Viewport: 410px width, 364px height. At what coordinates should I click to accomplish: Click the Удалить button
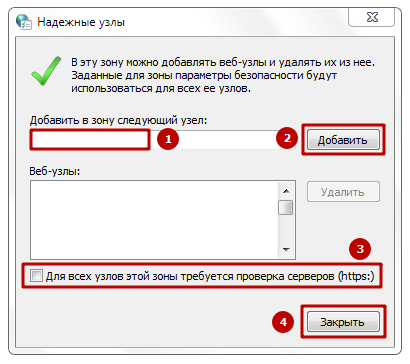coord(343,192)
